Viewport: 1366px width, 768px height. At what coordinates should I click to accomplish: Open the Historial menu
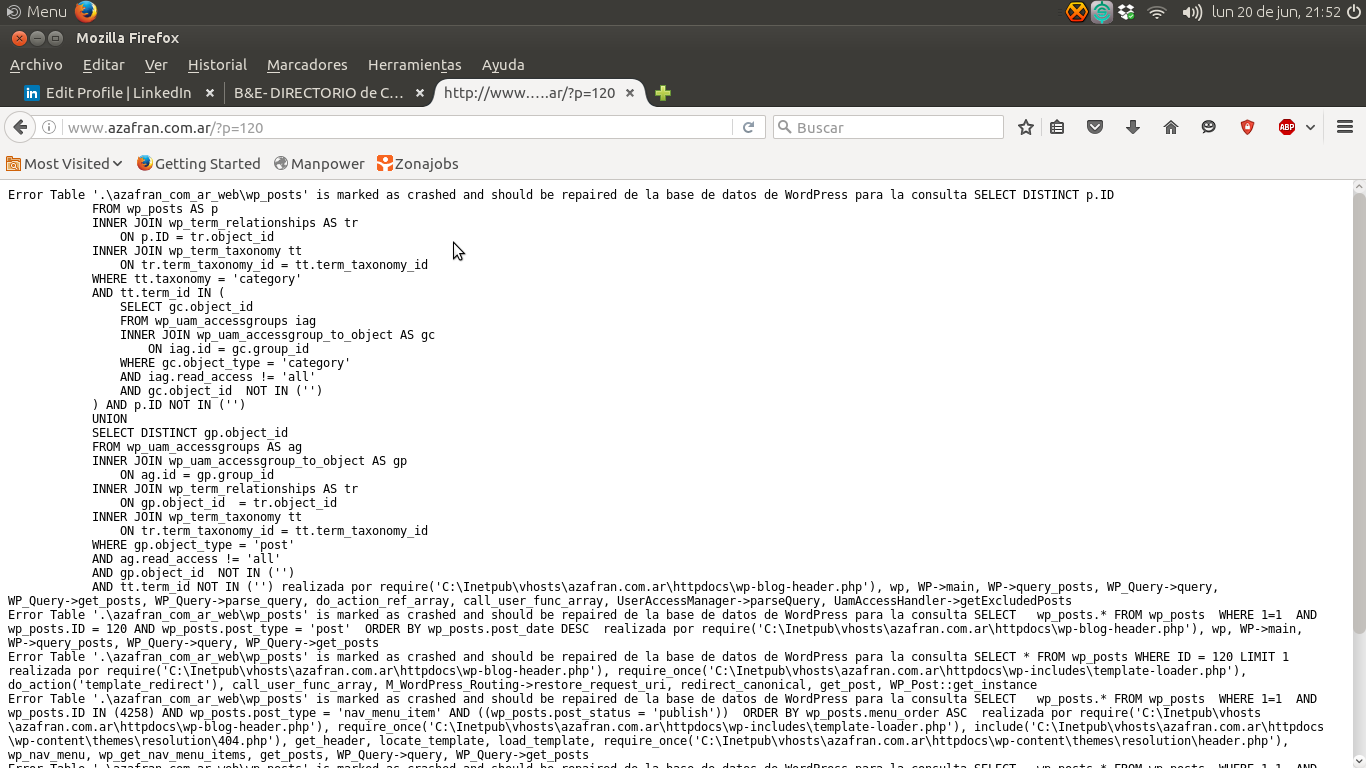[x=217, y=65]
